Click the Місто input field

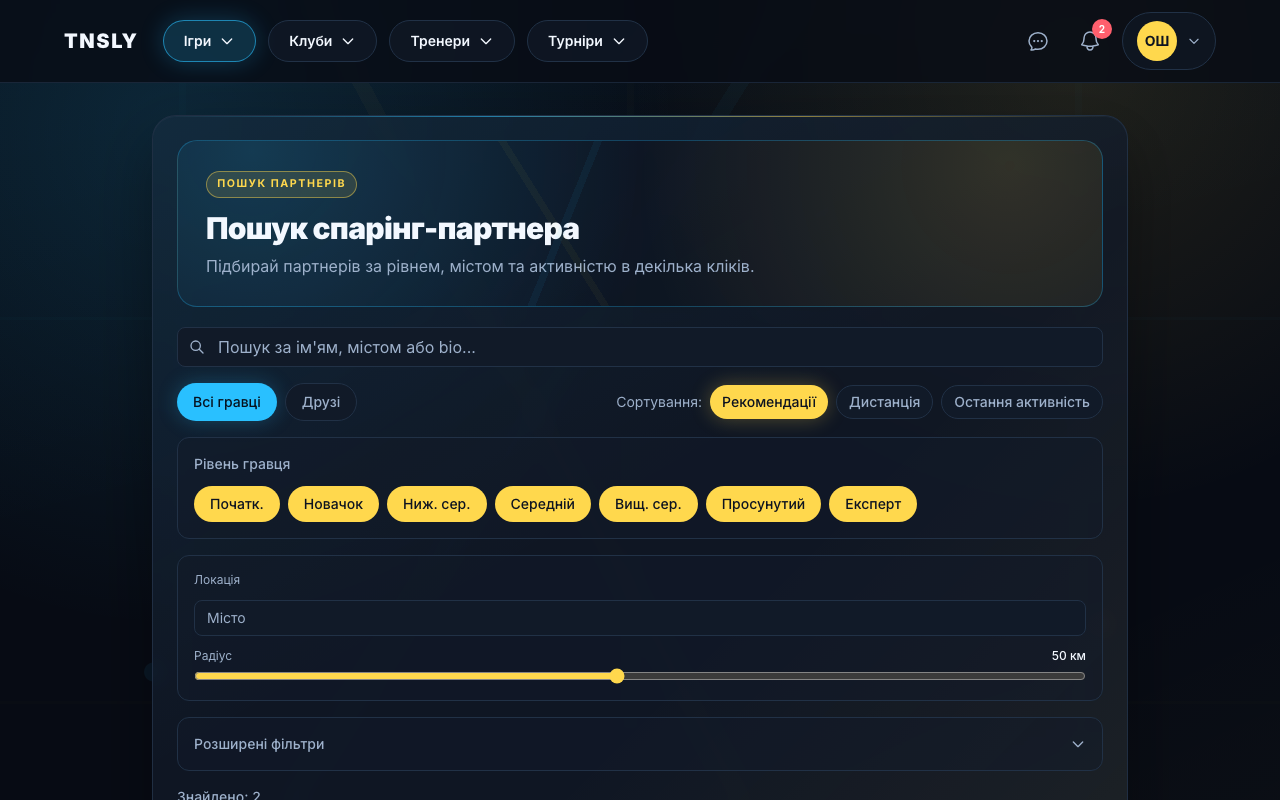639,618
